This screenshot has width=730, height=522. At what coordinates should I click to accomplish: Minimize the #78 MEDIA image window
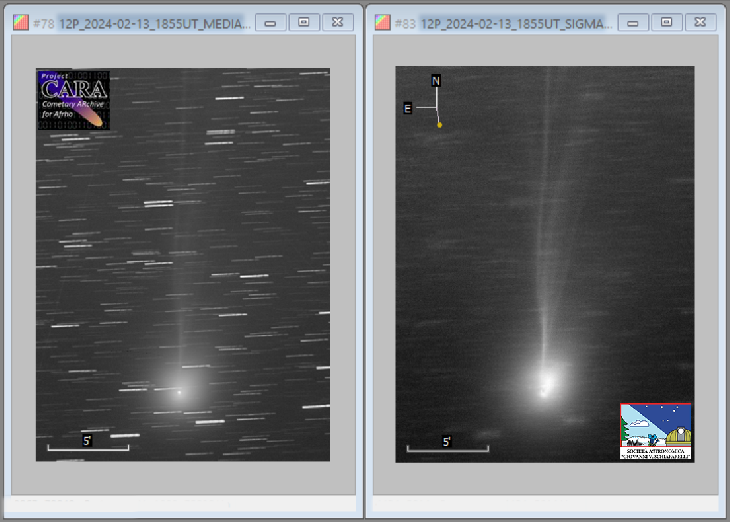pyautogui.click(x=270, y=22)
